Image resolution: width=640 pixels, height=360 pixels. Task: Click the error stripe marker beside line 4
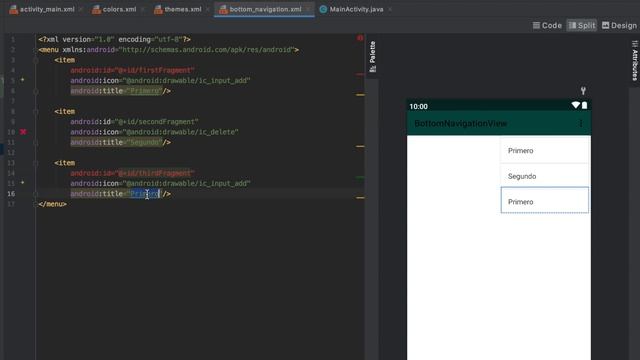pyautogui.click(x=360, y=74)
